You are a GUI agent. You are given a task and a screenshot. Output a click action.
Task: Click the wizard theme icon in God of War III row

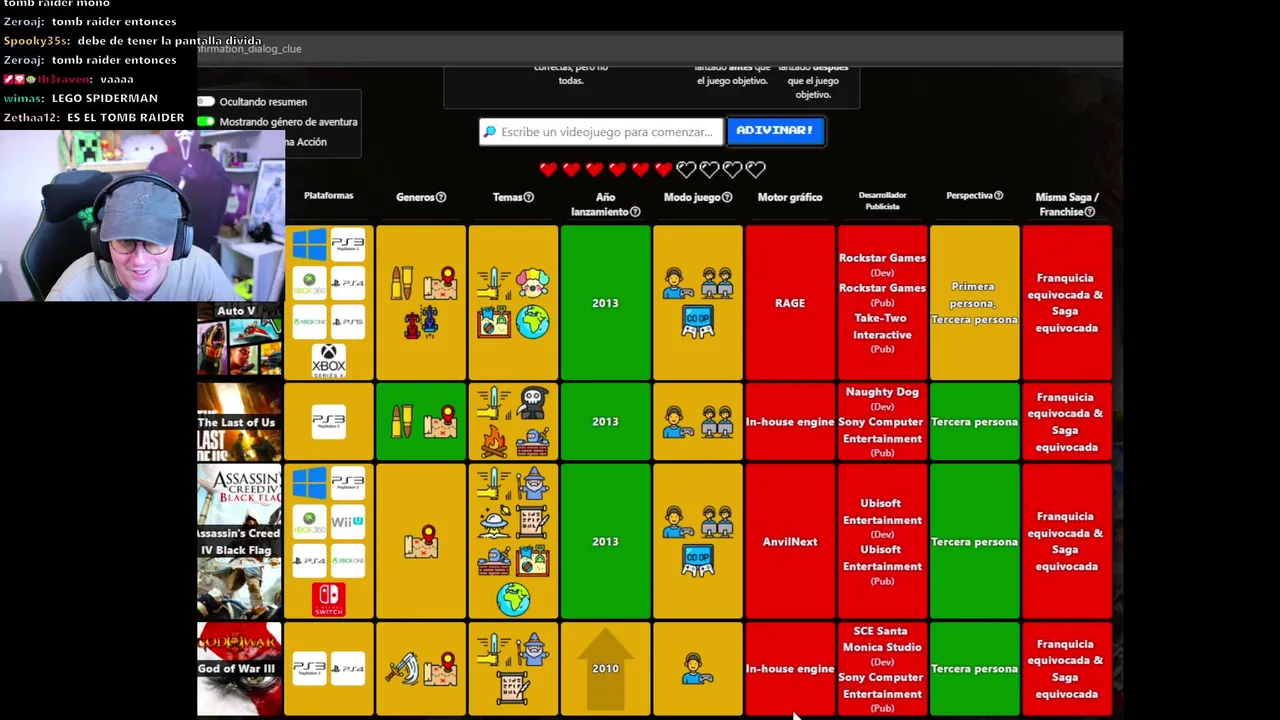[x=533, y=649]
